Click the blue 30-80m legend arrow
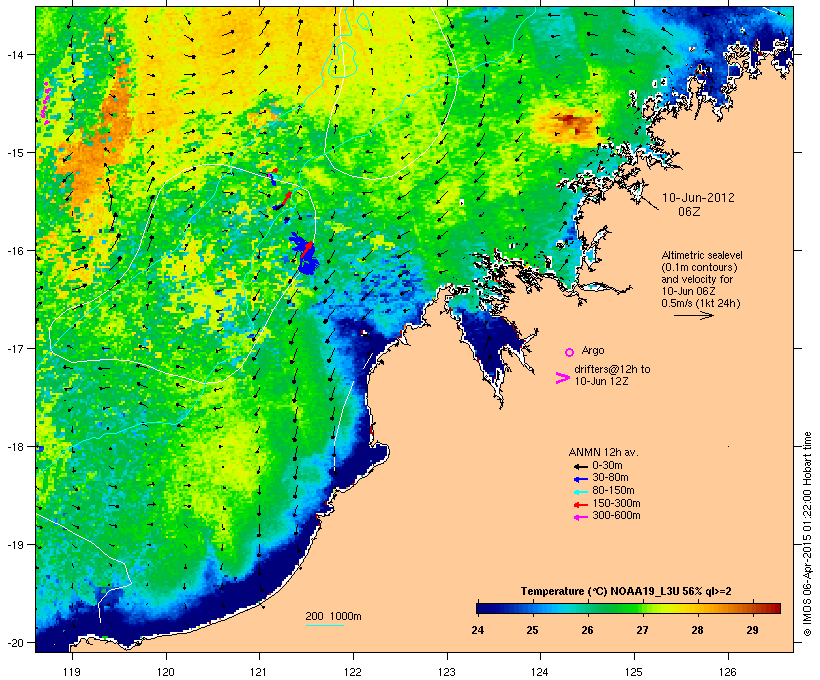Screen dimensions: 820x680 (580, 479)
